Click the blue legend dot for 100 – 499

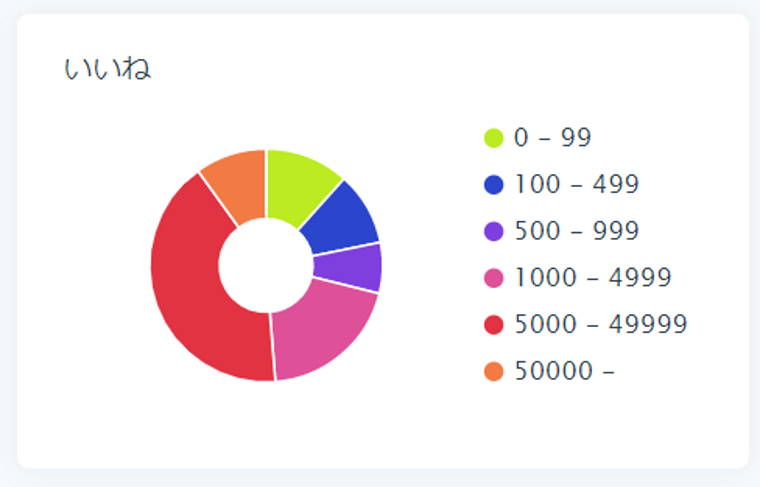coord(493,185)
